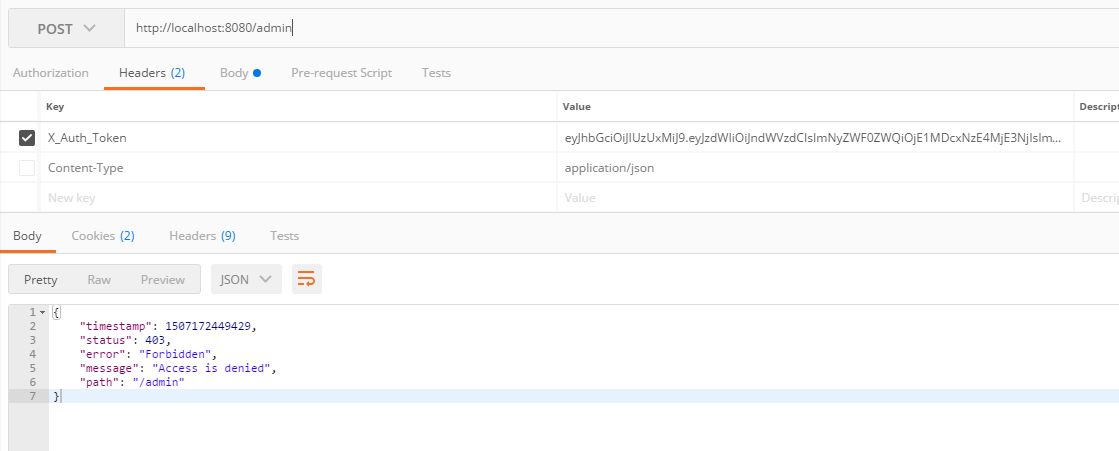Click the wrap lines icon

(307, 280)
